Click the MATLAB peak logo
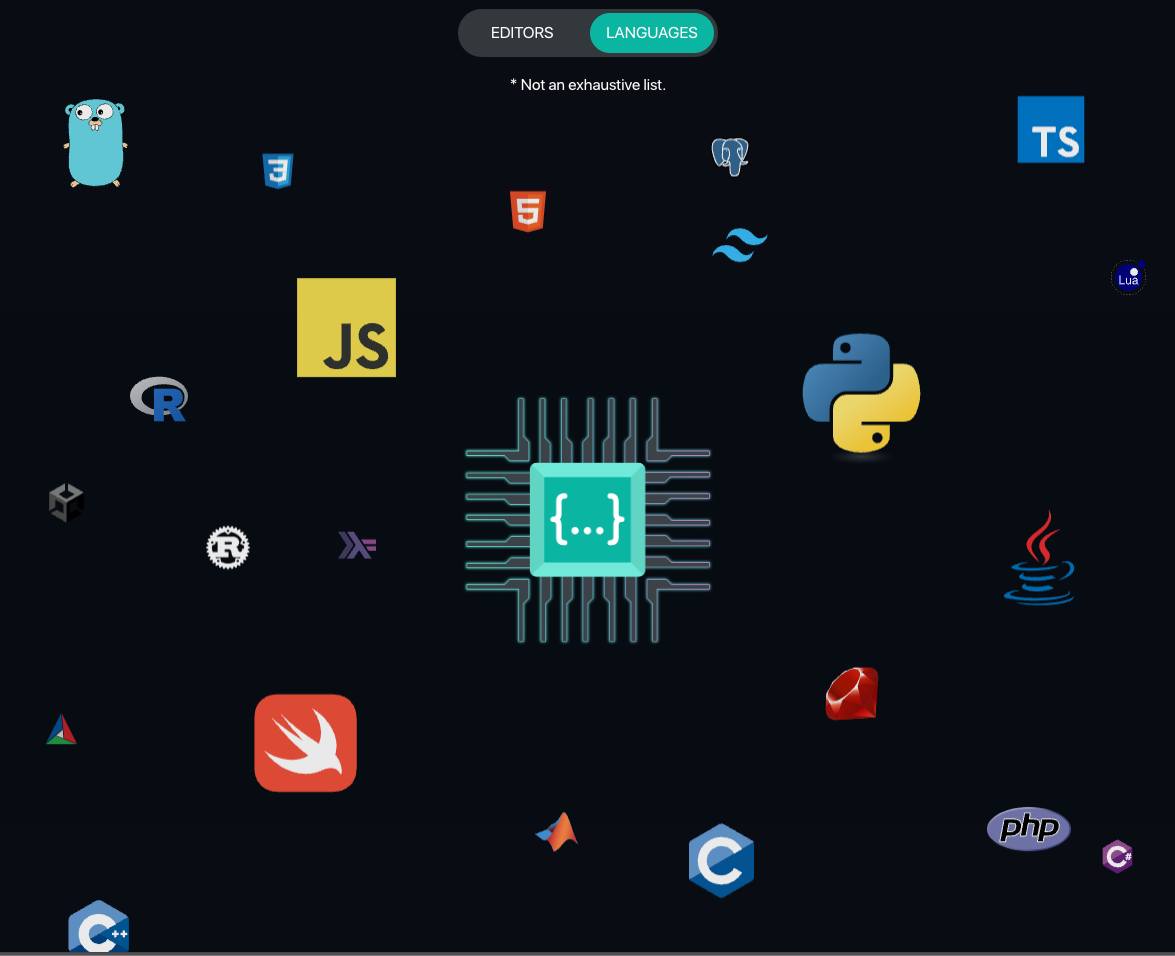The width and height of the screenshot is (1175, 956). (x=557, y=832)
